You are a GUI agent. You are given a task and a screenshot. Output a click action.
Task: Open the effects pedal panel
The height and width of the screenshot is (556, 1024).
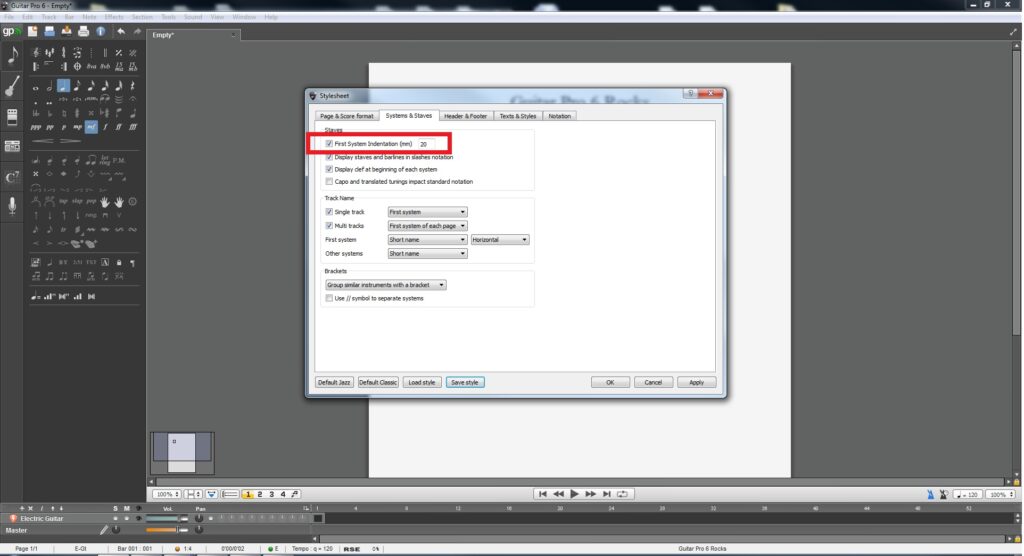[x=12, y=116]
